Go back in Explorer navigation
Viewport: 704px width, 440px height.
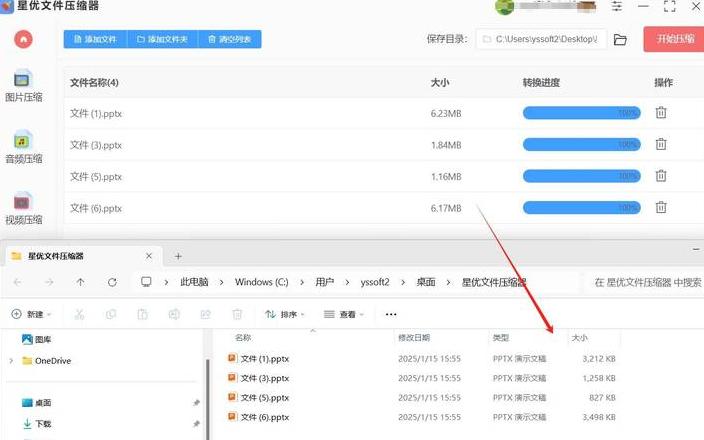(x=18, y=282)
